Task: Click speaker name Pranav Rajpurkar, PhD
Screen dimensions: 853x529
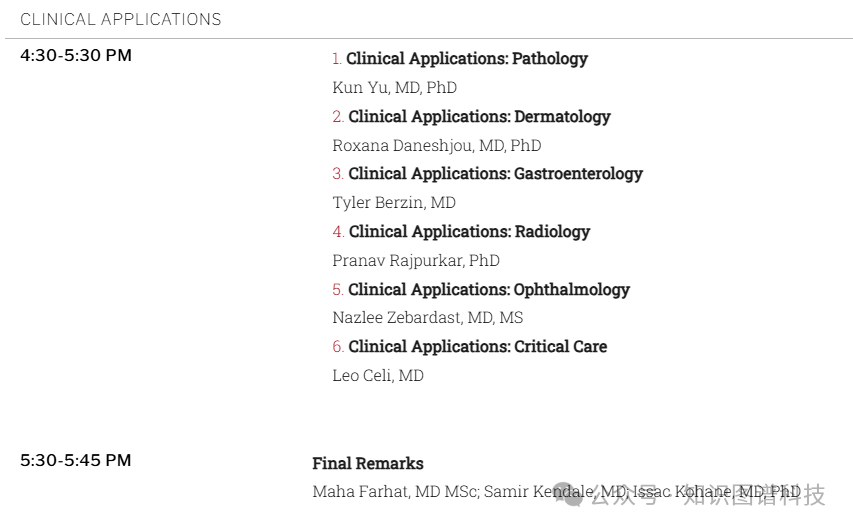Action: click(416, 261)
